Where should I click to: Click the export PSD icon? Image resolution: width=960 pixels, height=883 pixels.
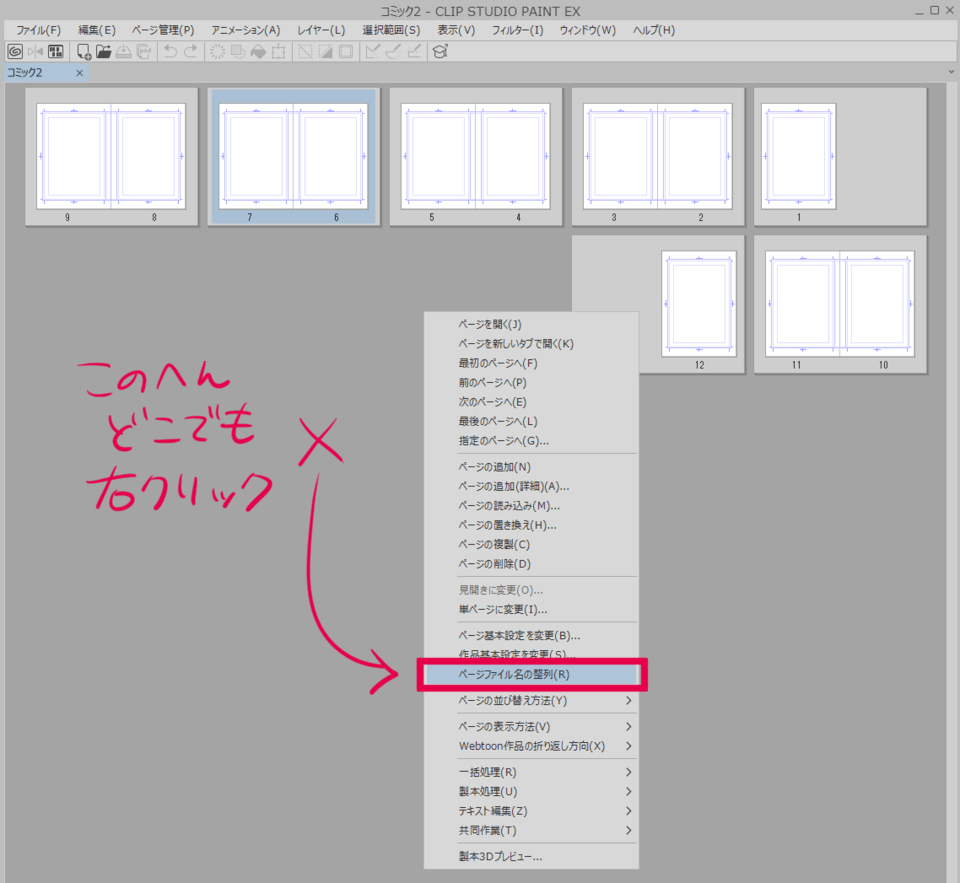tap(144, 52)
